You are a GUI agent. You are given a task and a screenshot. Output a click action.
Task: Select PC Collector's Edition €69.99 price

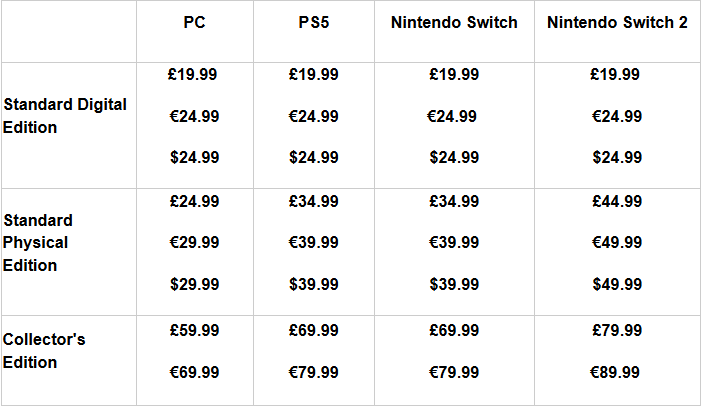click(x=194, y=372)
